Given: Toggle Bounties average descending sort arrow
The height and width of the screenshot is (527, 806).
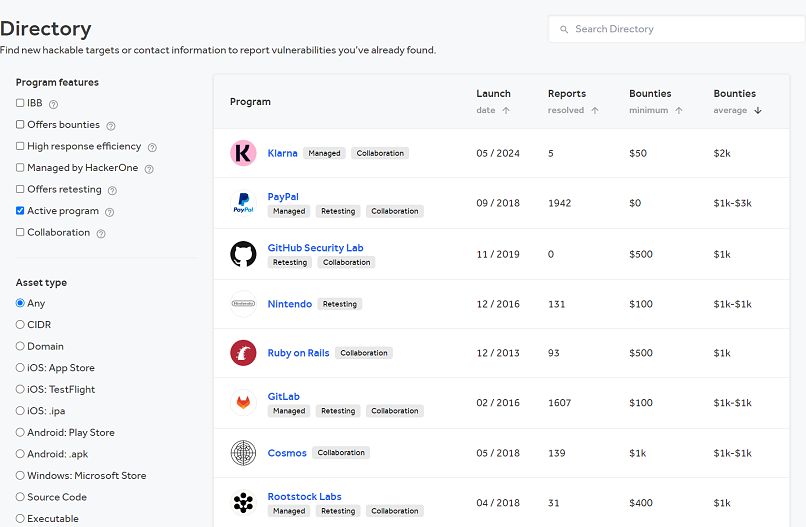Looking at the screenshot, I should point(758,111).
